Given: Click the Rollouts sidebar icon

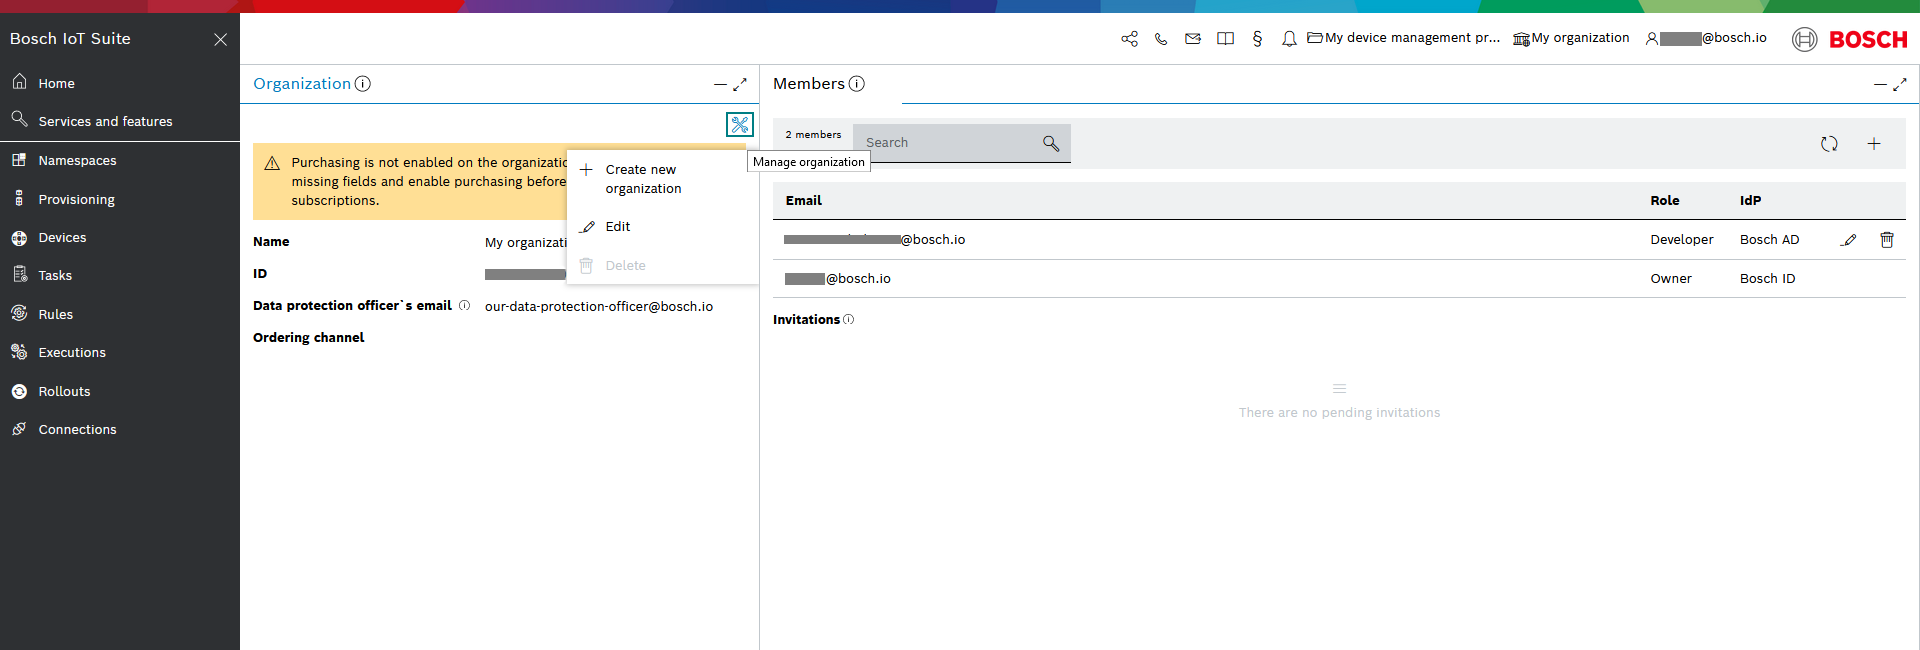Looking at the screenshot, I should point(19,391).
